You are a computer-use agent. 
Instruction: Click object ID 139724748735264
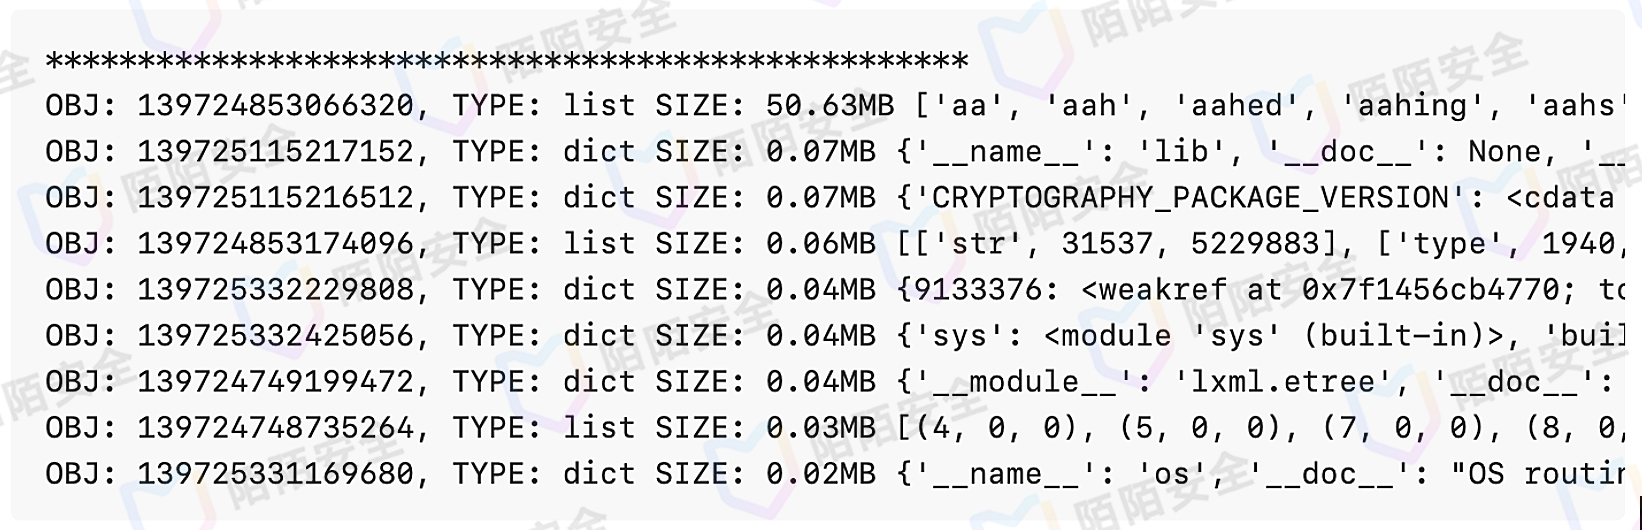pyautogui.click(x=275, y=427)
